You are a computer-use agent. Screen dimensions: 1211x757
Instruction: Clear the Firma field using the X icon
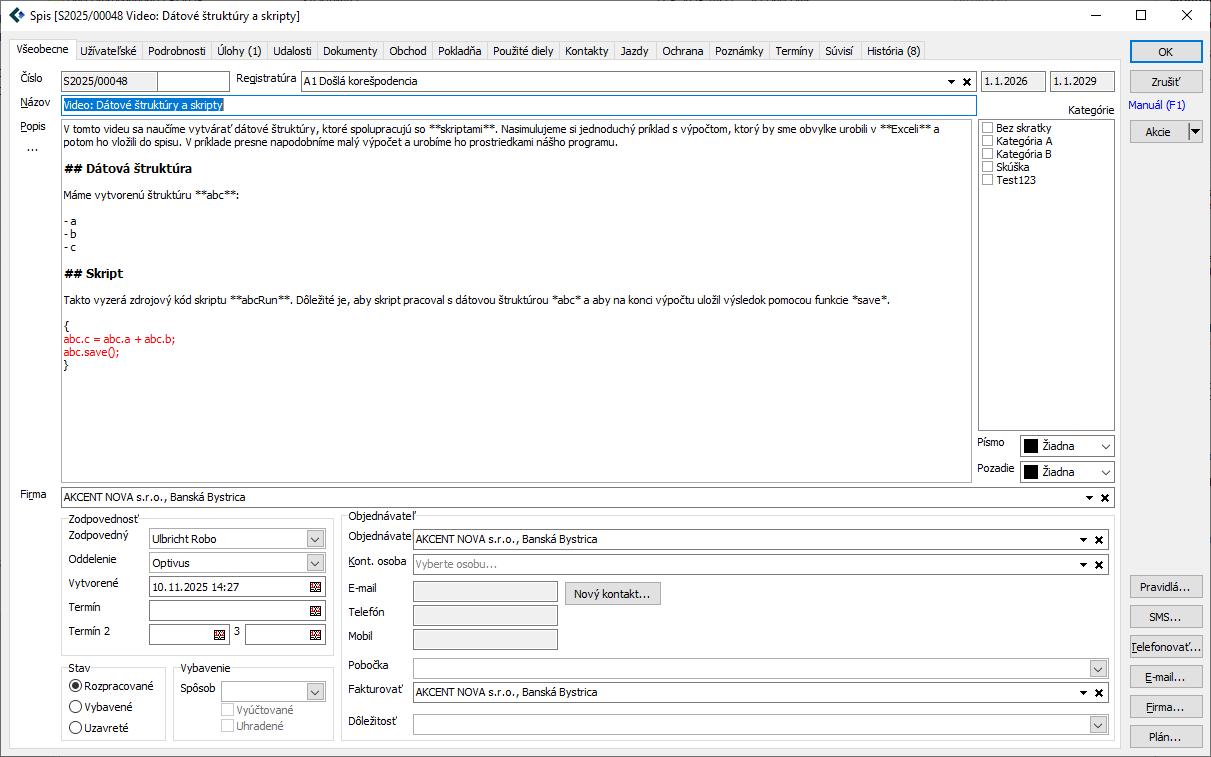(1105, 498)
